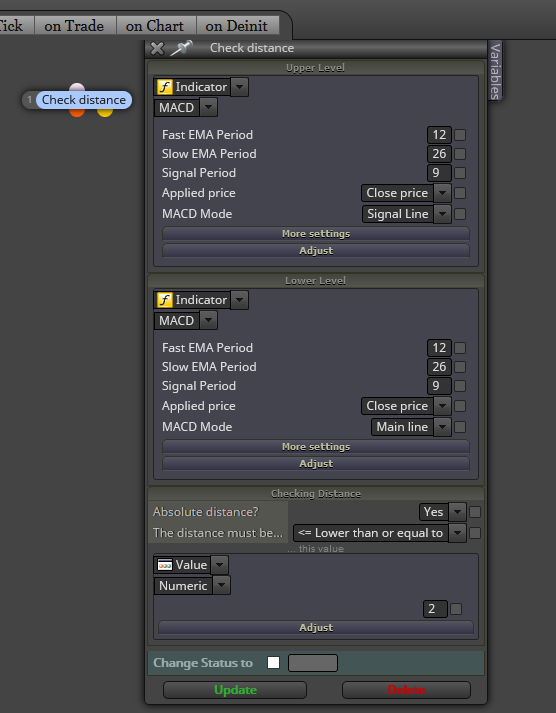Open the Value source dropdown
The image size is (556, 713).
point(220,565)
